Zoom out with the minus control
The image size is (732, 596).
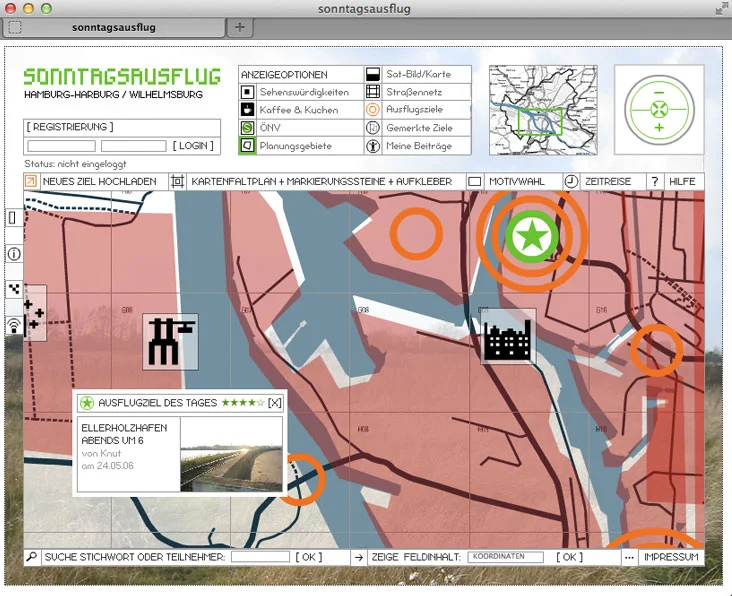coord(659,93)
